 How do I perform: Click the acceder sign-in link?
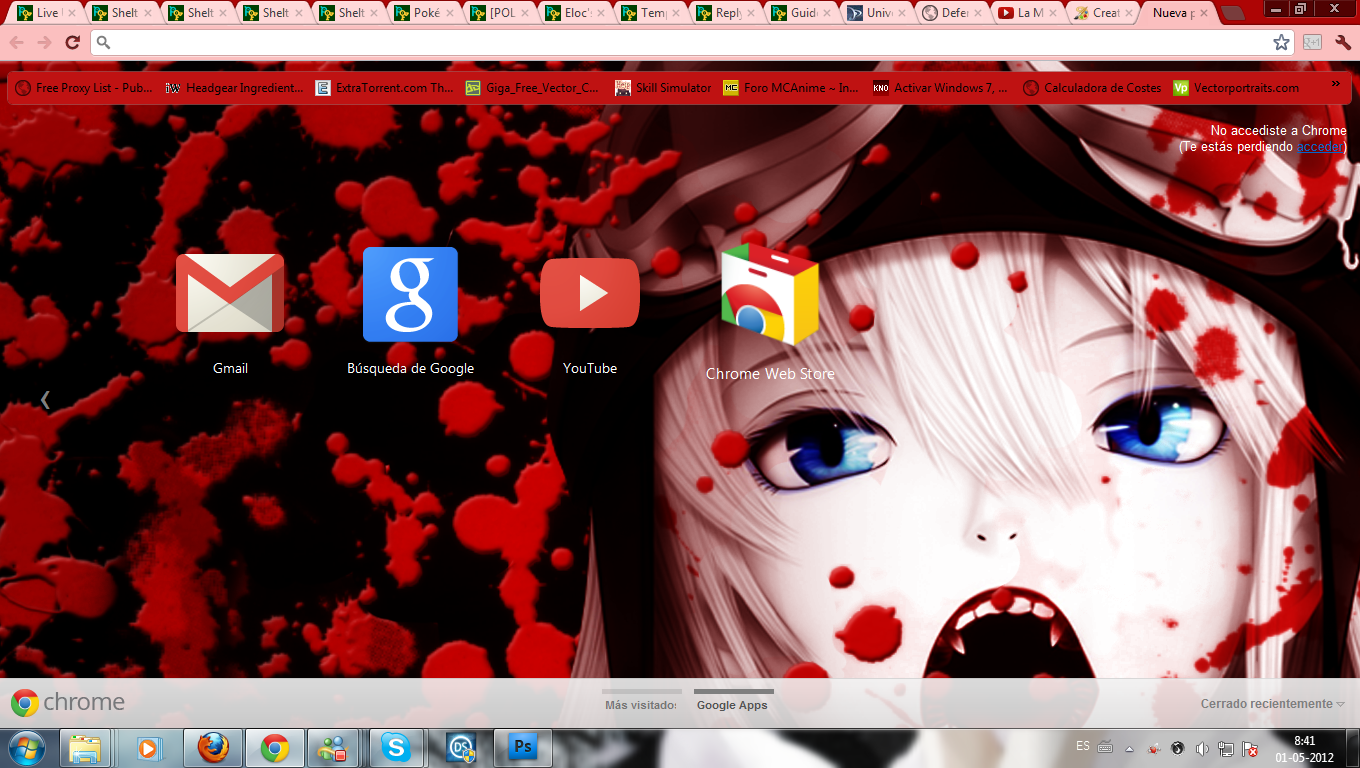(x=1320, y=147)
